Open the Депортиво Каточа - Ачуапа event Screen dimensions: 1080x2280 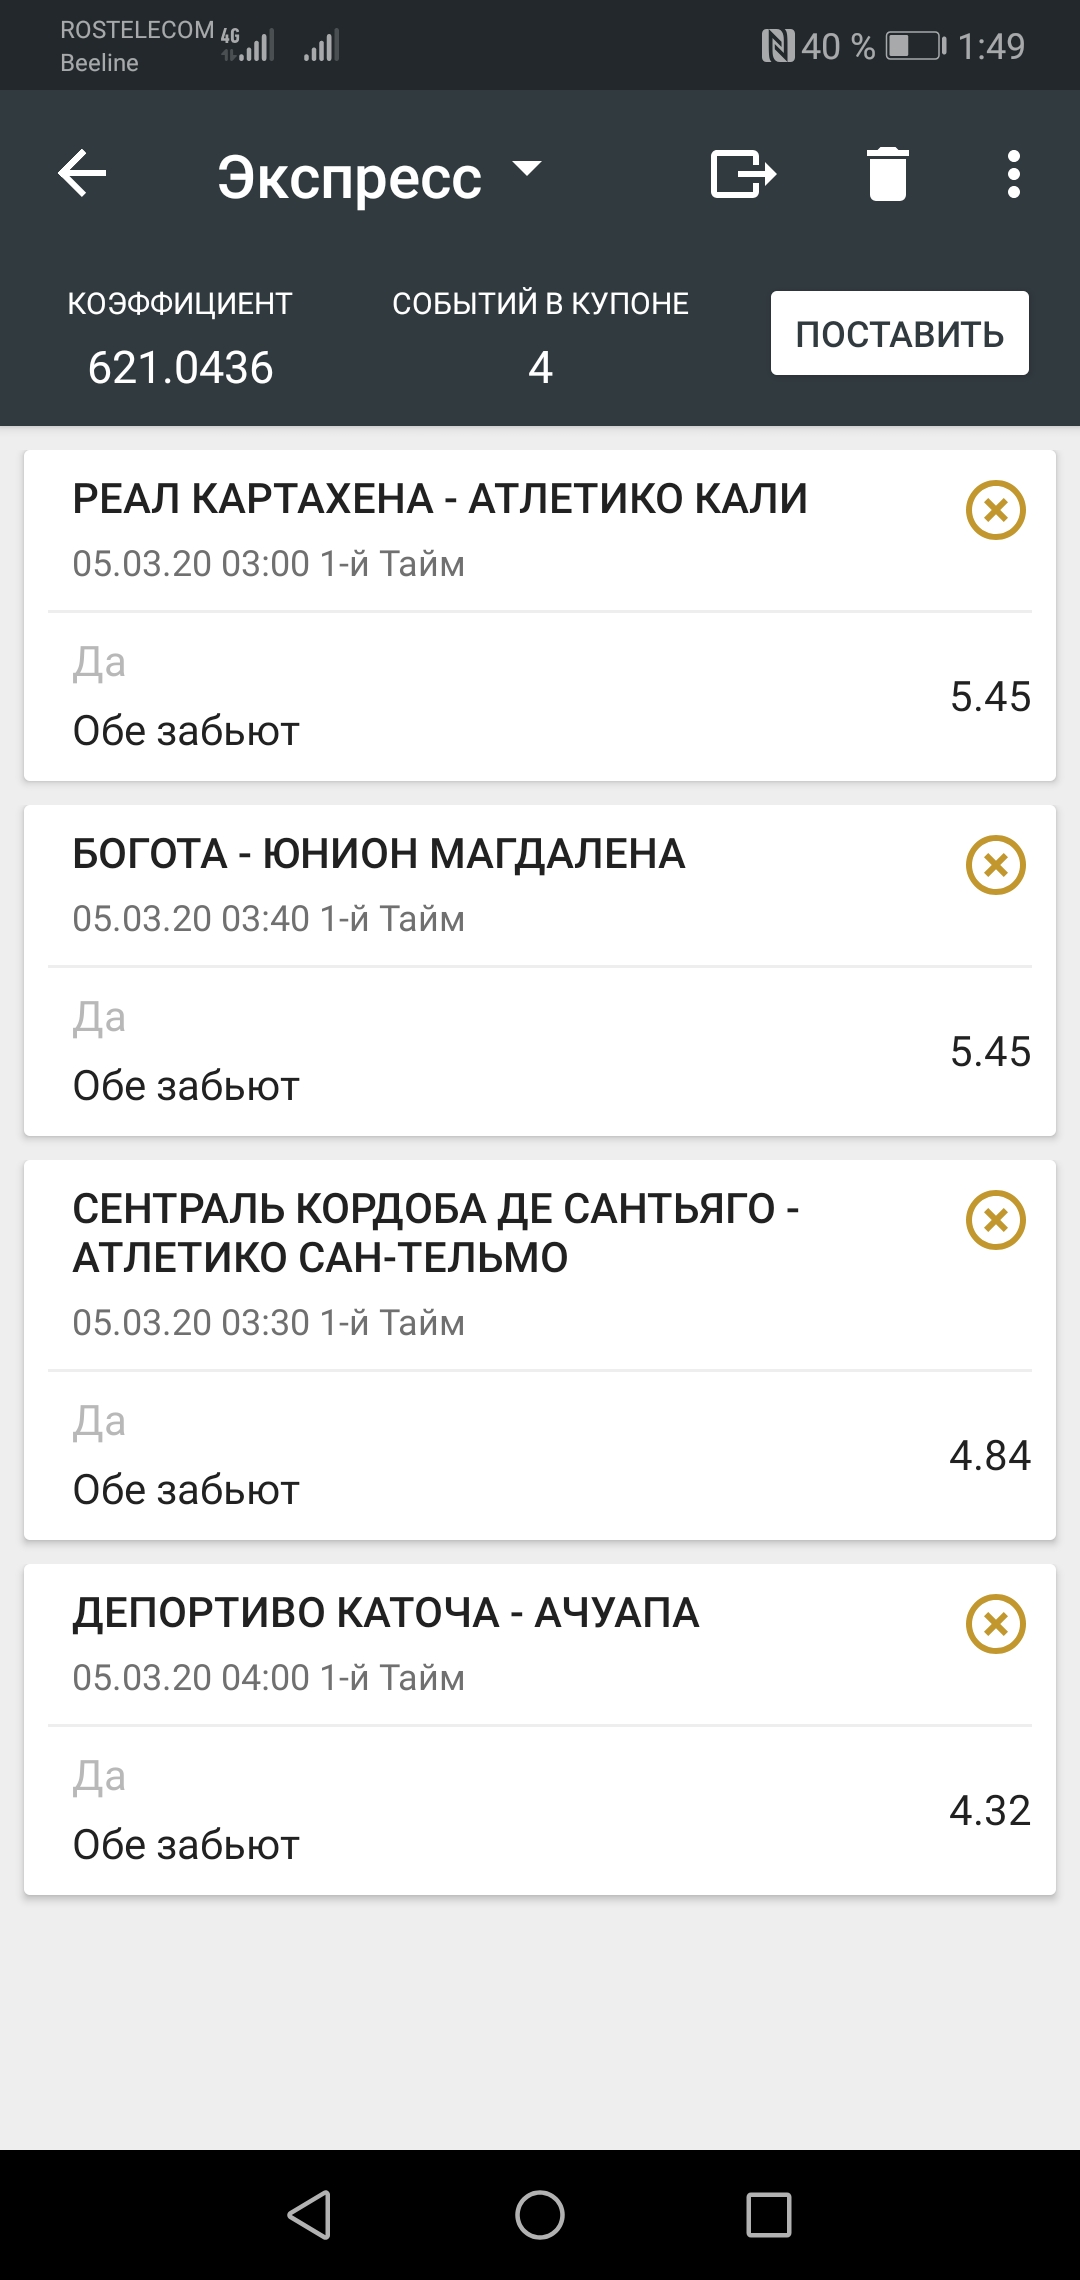coord(386,1613)
